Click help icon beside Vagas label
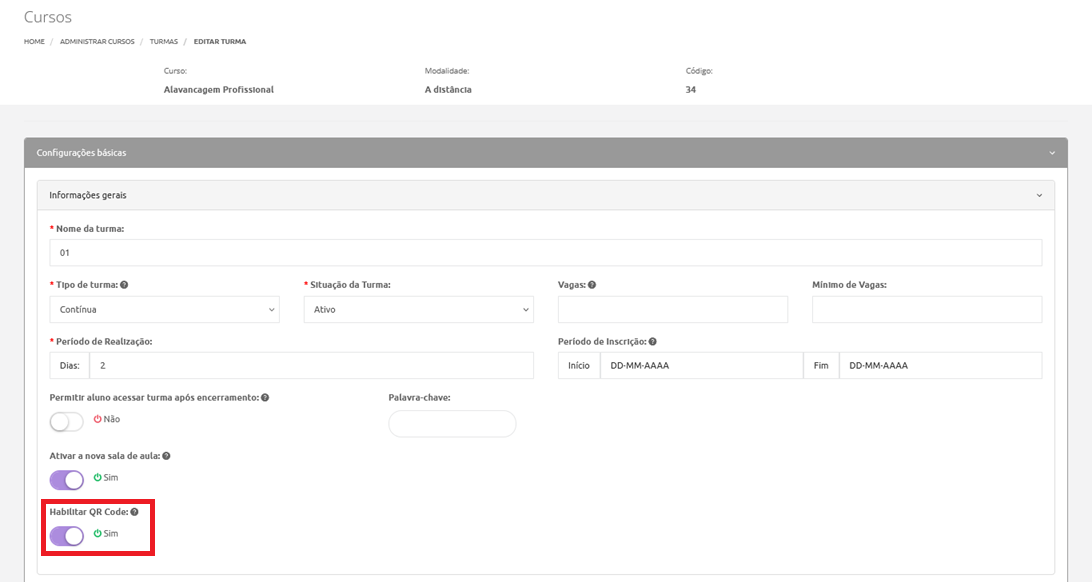This screenshot has width=1092, height=582. click(x=592, y=285)
